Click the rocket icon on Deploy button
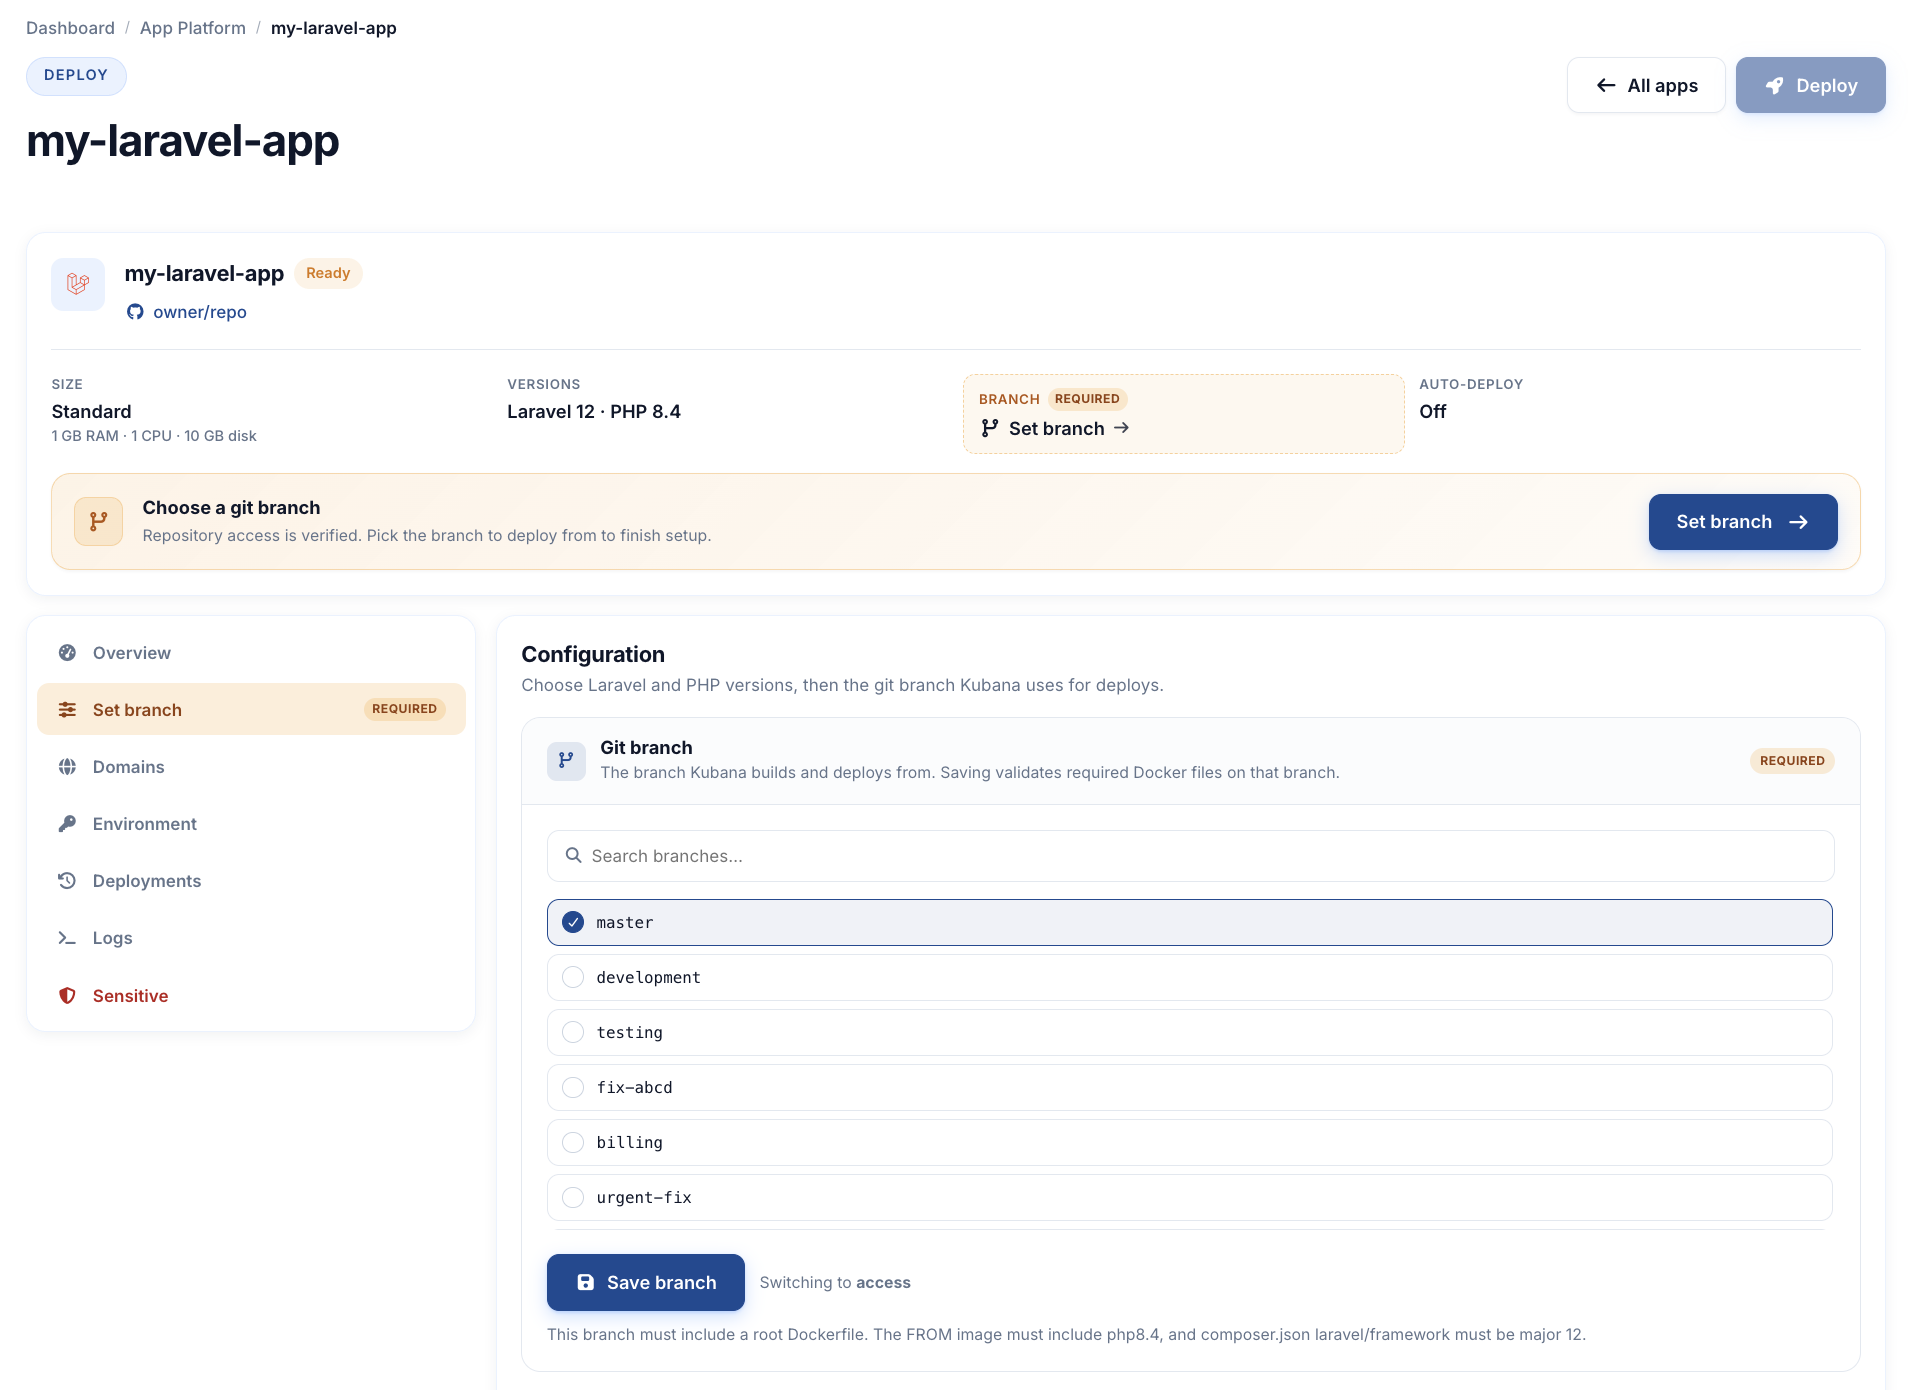The image size is (1914, 1390). tap(1774, 86)
